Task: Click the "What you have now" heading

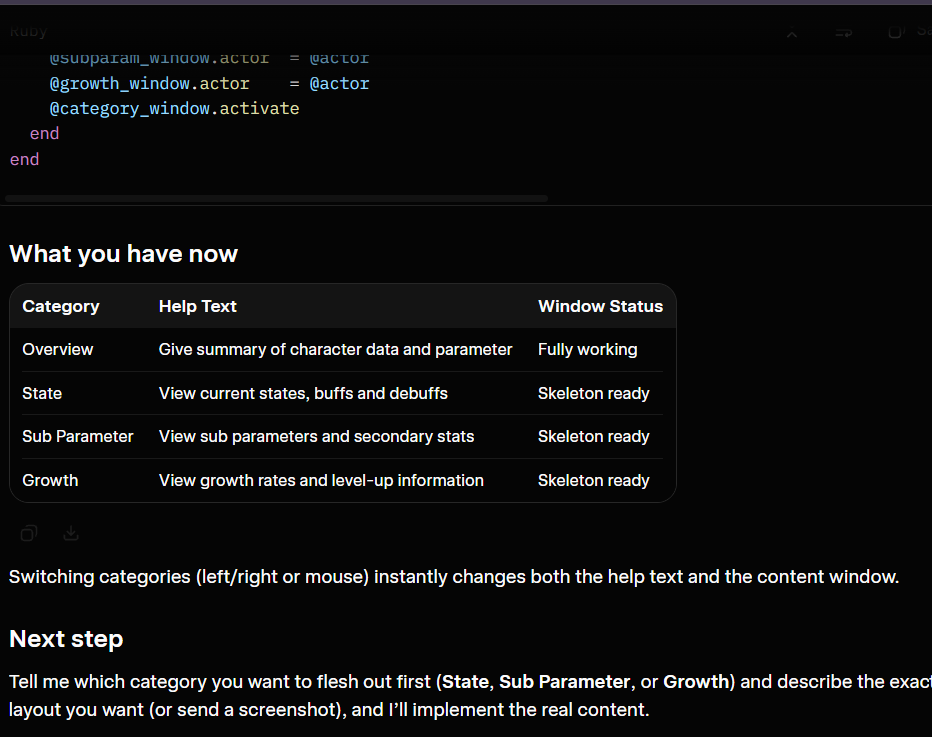Action: pyautogui.click(x=123, y=254)
